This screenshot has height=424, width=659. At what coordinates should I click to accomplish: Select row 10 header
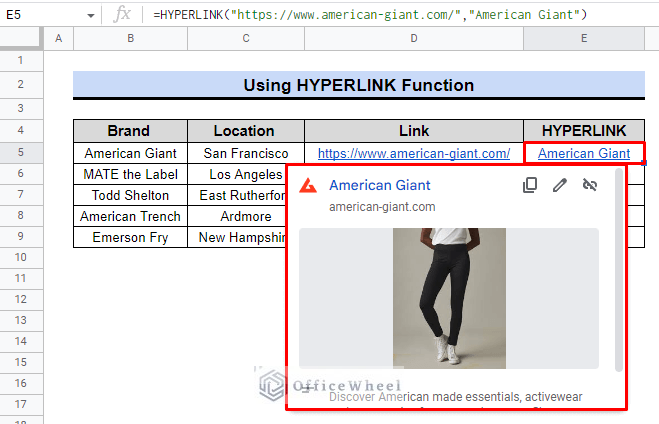pos(21,258)
